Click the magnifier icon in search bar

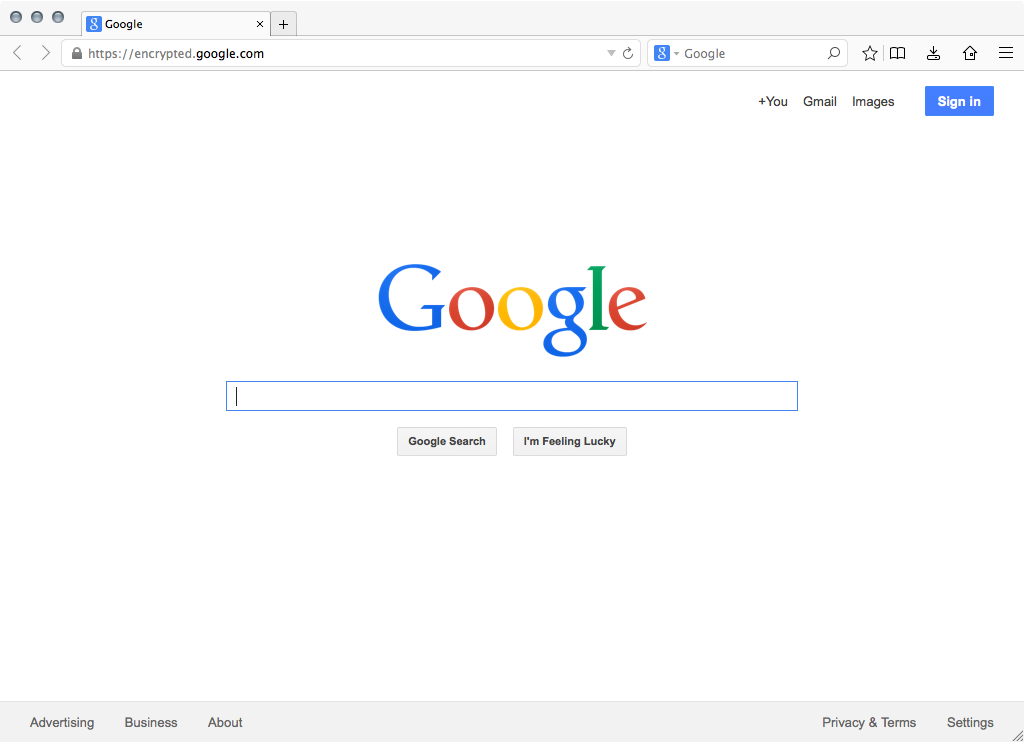tap(834, 54)
